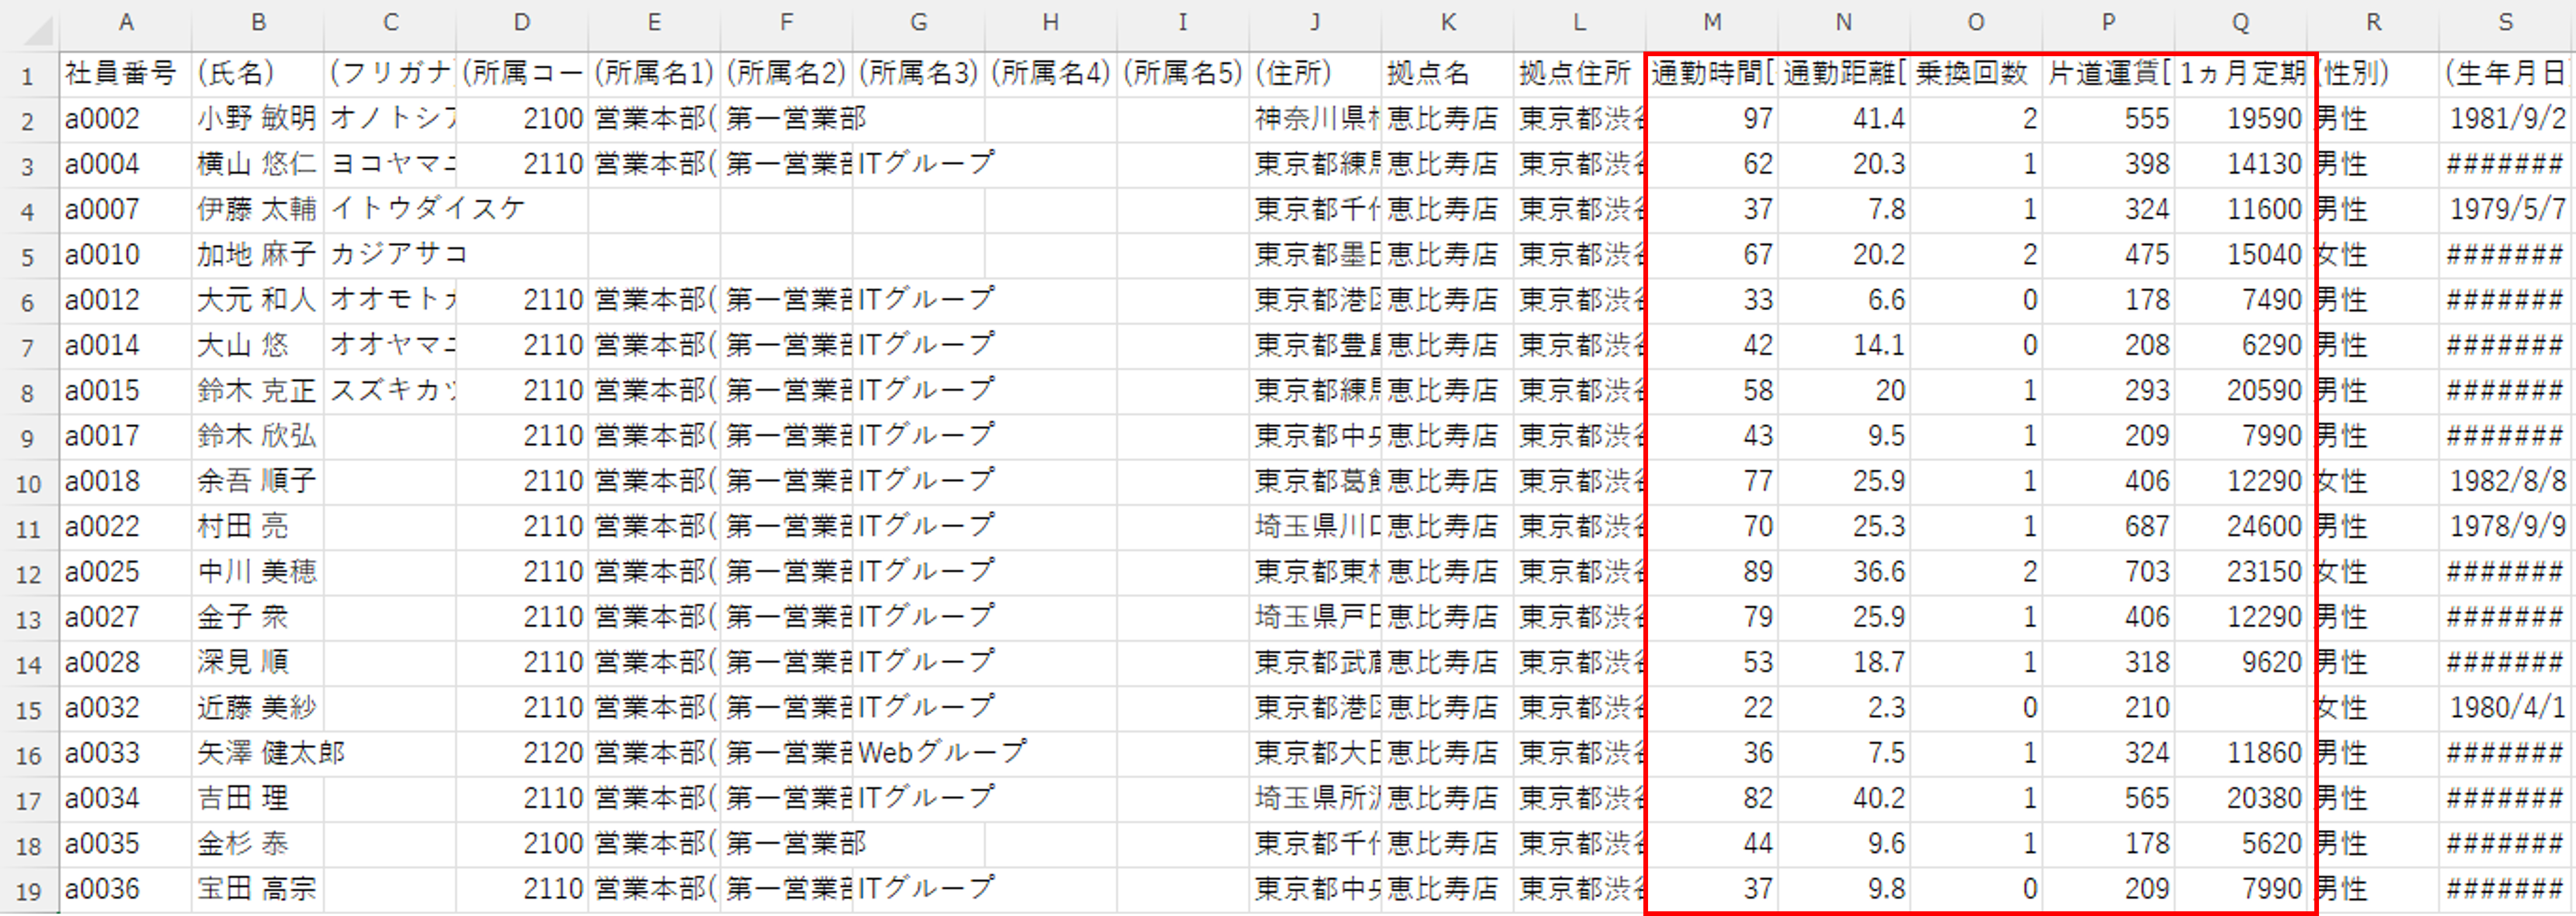Select column M header
Image resolution: width=2576 pixels, height=916 pixels.
[x=1711, y=22]
